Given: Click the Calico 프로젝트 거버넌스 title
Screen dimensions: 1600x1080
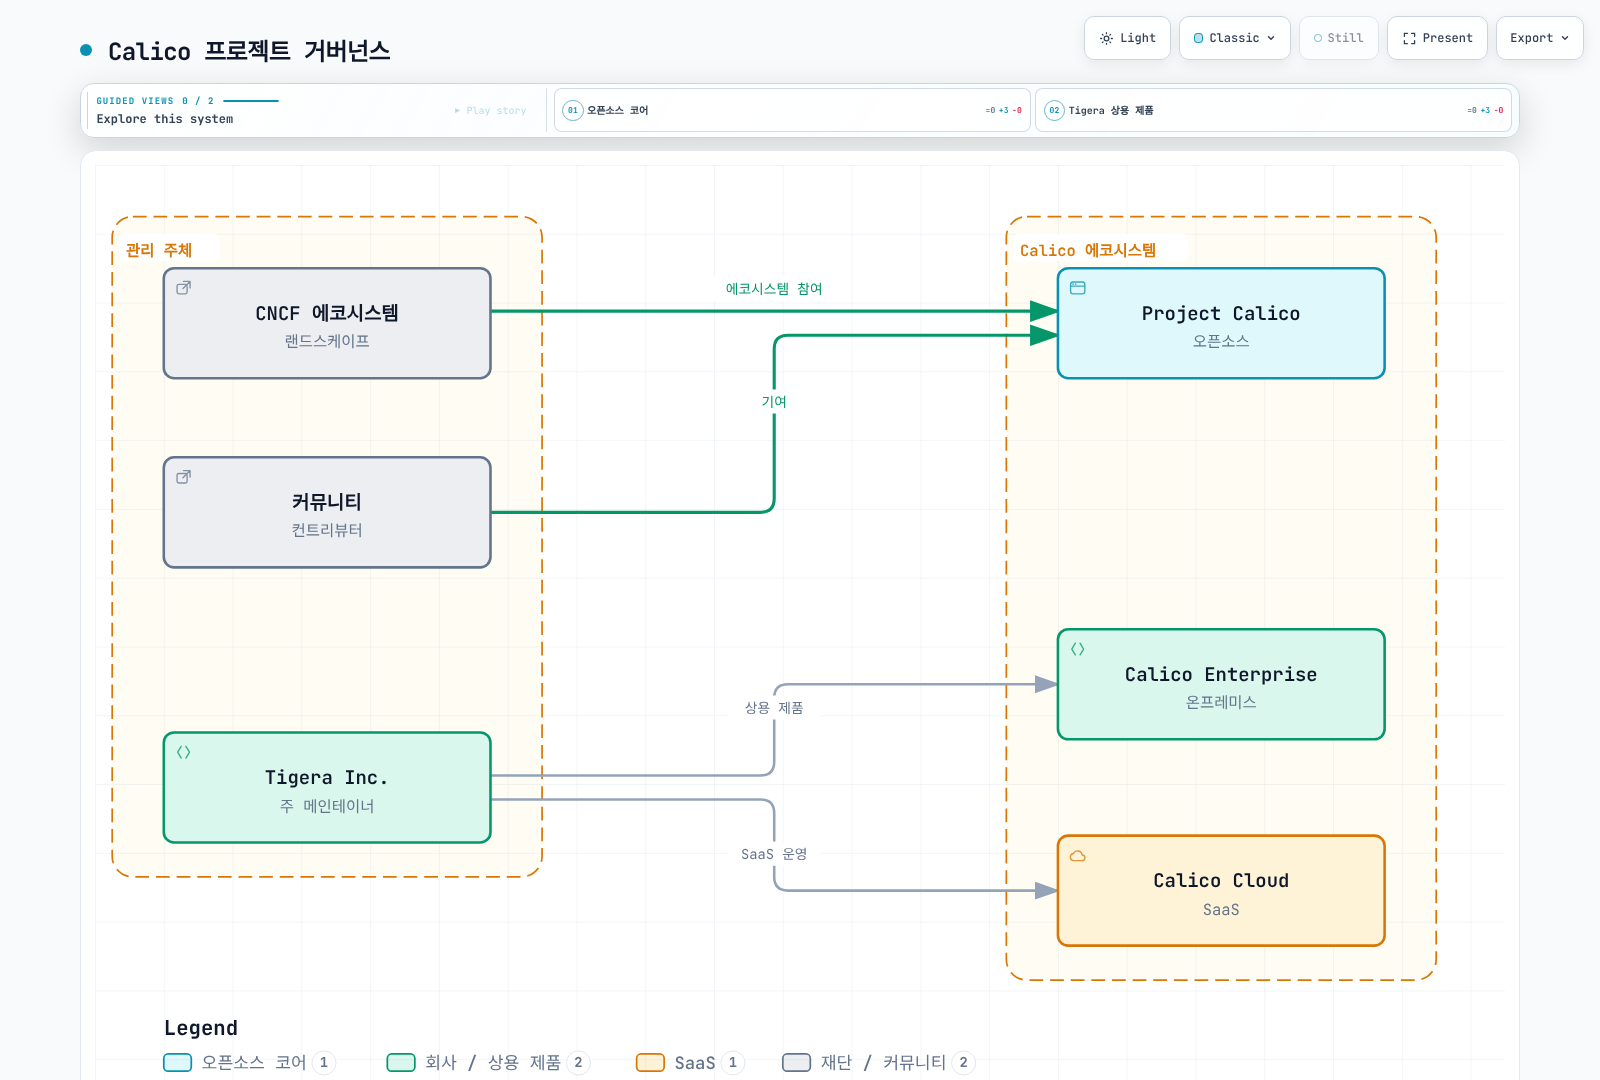Looking at the screenshot, I should [x=249, y=51].
